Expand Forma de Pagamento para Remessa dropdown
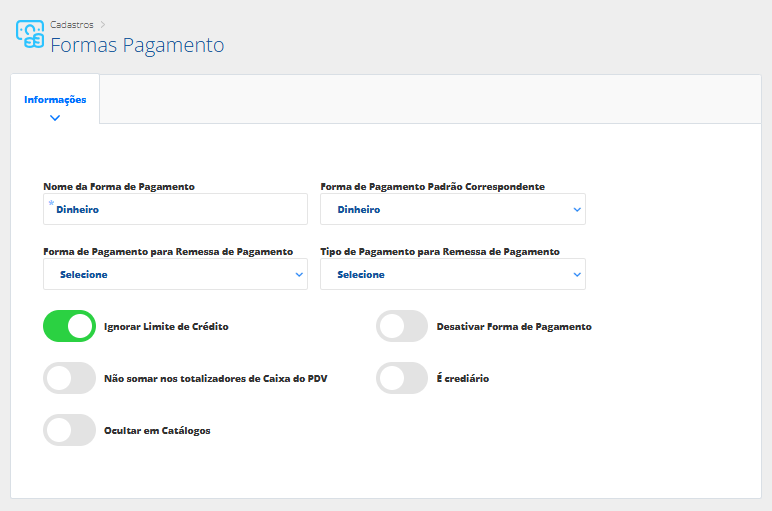Viewport: 772px width, 511px height. pyautogui.click(x=175, y=274)
